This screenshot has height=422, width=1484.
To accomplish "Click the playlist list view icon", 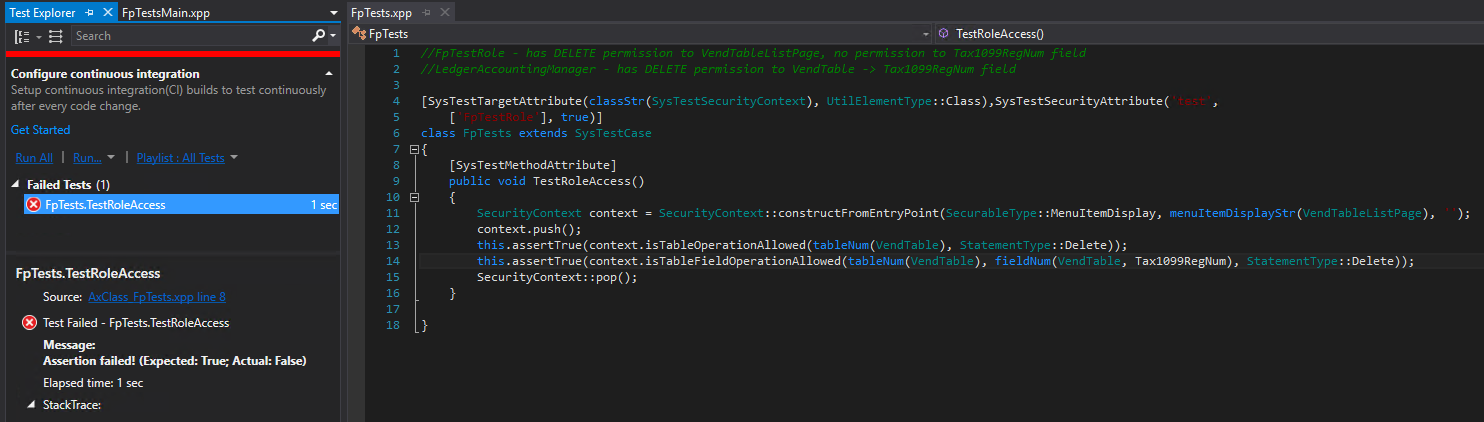I will coord(55,36).
